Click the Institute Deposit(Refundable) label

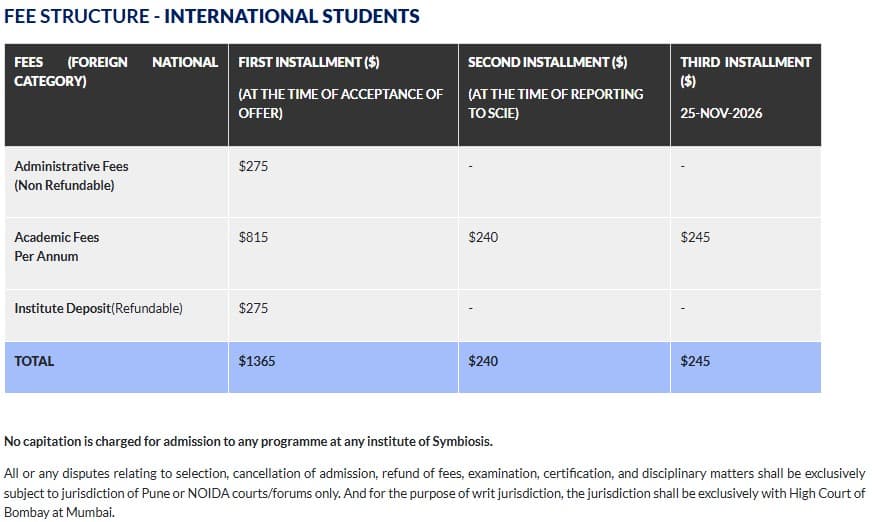(98, 308)
